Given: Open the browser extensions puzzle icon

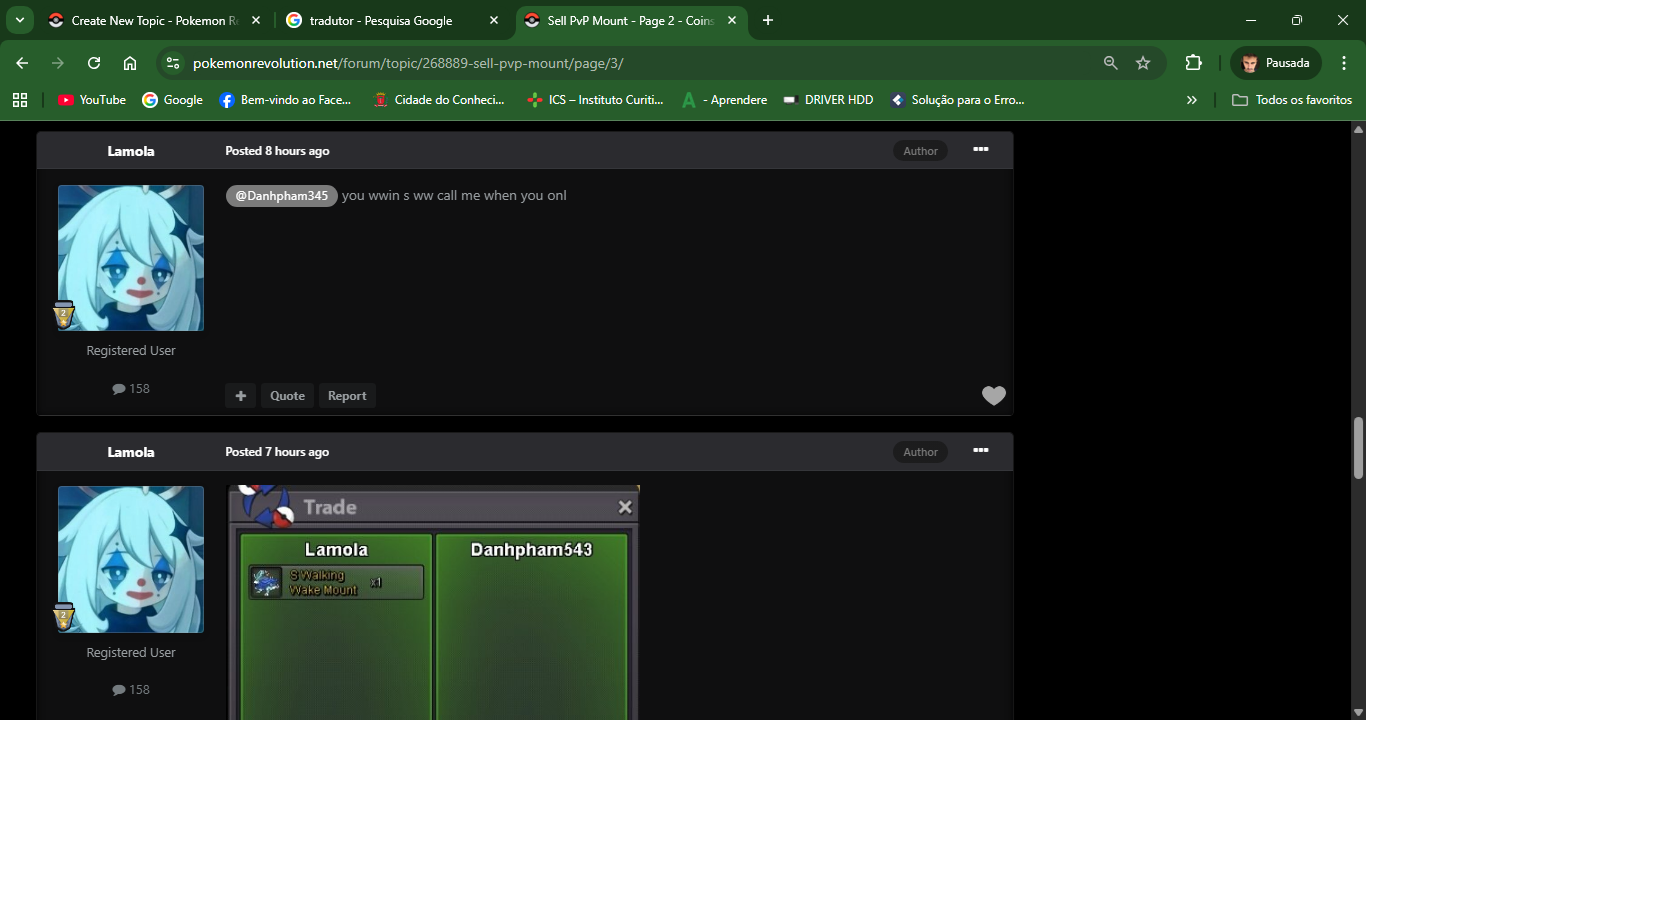Looking at the screenshot, I should [1193, 63].
